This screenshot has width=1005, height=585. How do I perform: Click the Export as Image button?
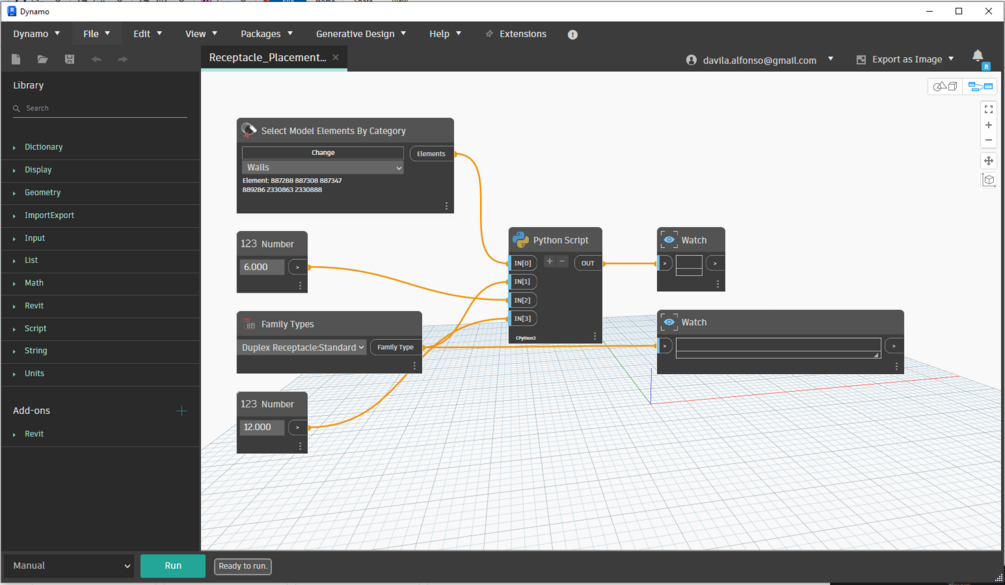coord(905,60)
